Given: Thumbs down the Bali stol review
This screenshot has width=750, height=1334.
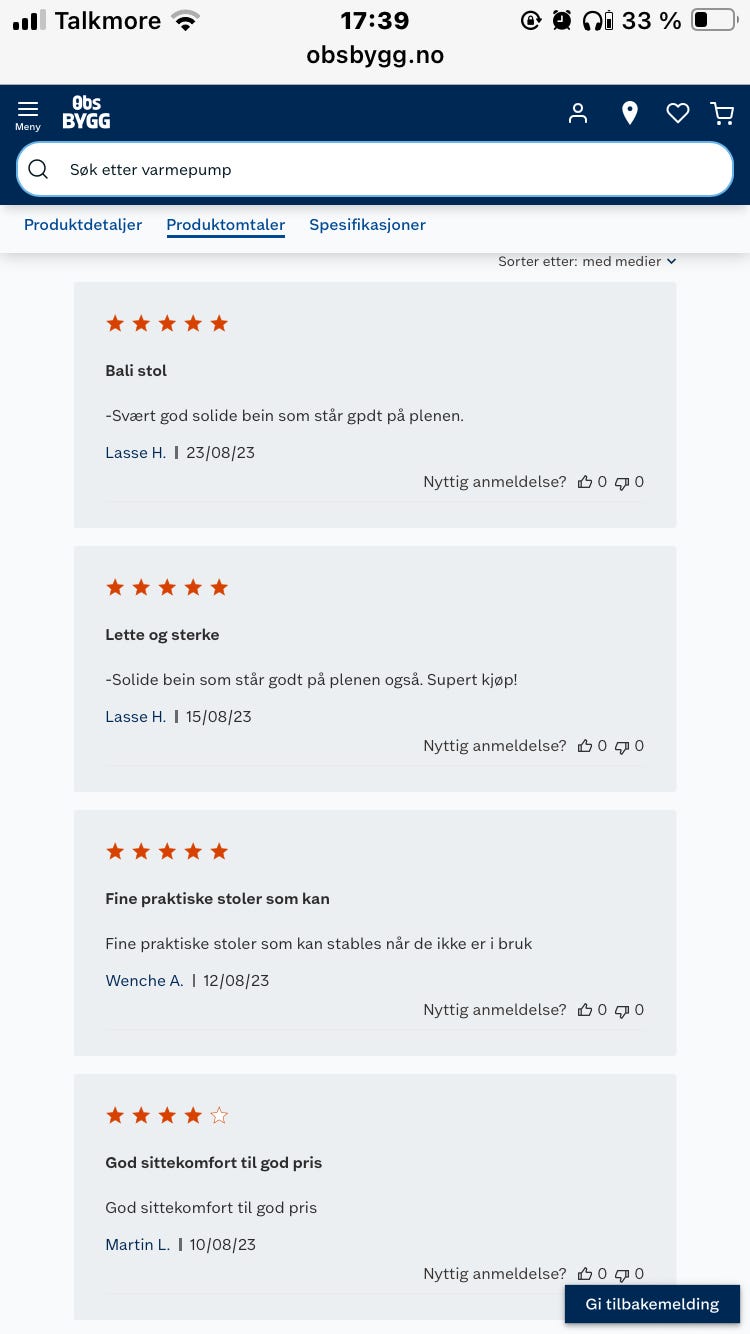Looking at the screenshot, I should (622, 483).
